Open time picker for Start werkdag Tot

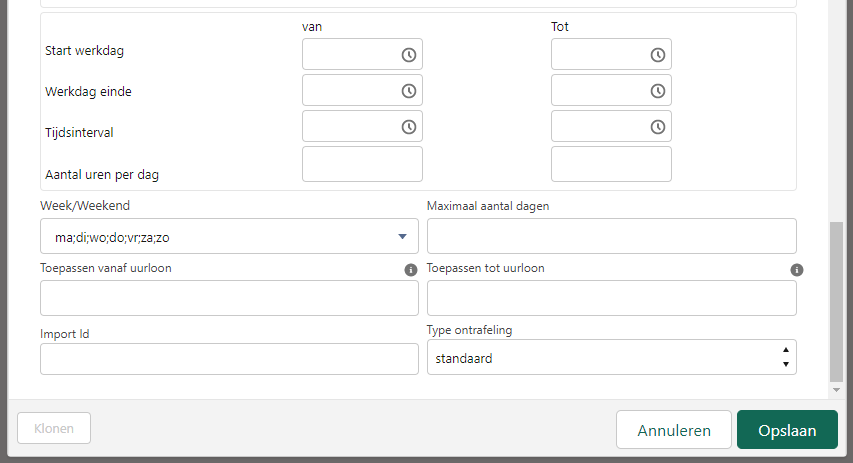pos(658,54)
